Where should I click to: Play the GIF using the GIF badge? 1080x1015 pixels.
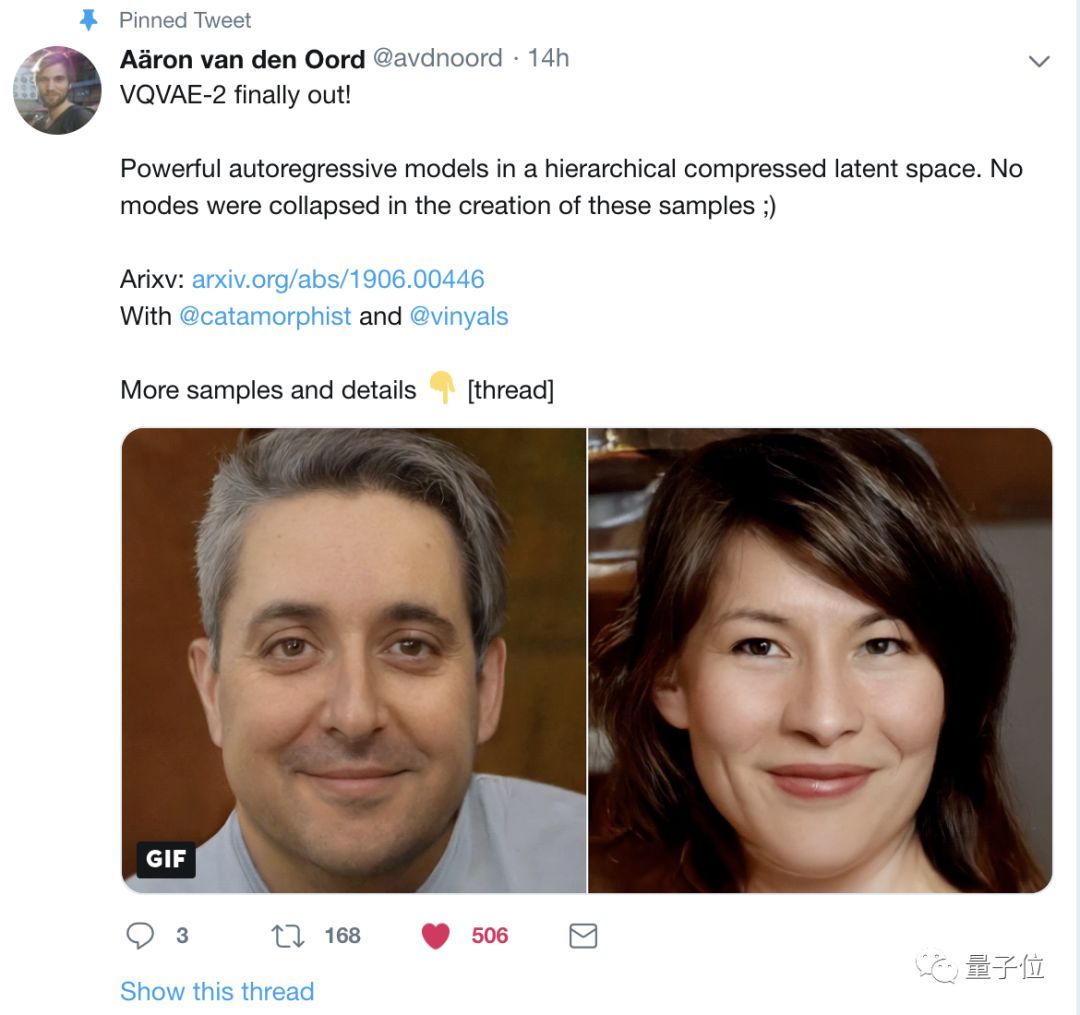pos(165,859)
